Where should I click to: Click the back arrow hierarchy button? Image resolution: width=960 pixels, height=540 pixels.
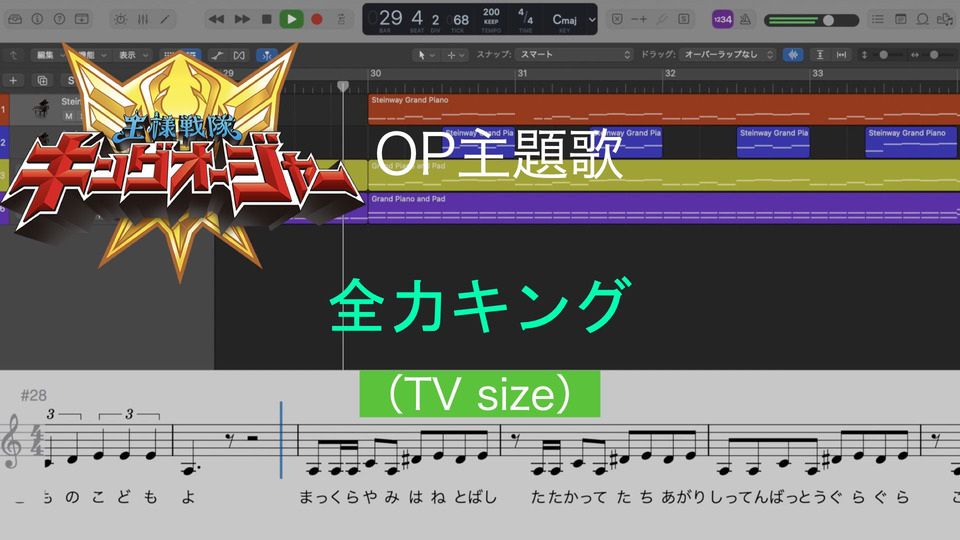[13, 55]
